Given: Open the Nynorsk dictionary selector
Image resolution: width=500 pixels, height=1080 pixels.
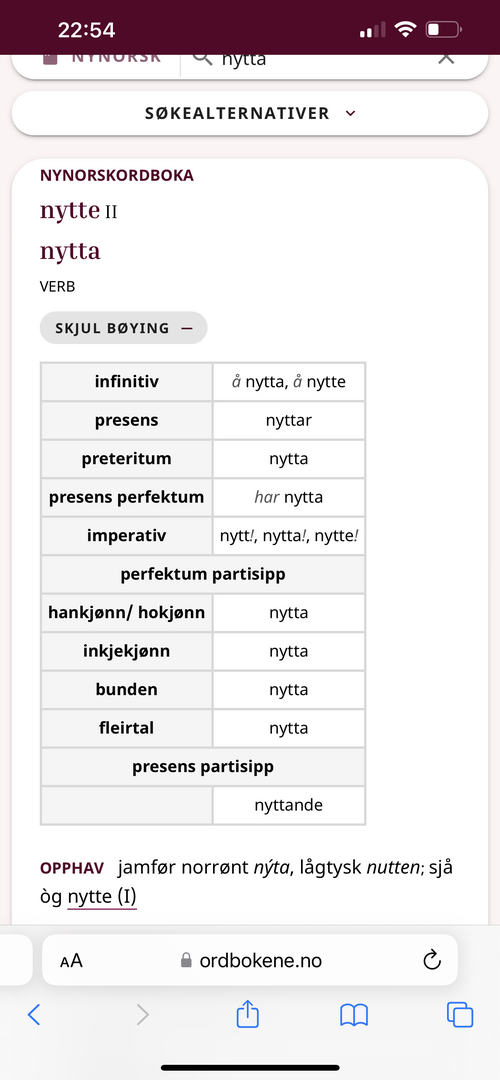Looking at the screenshot, I should [x=102, y=59].
